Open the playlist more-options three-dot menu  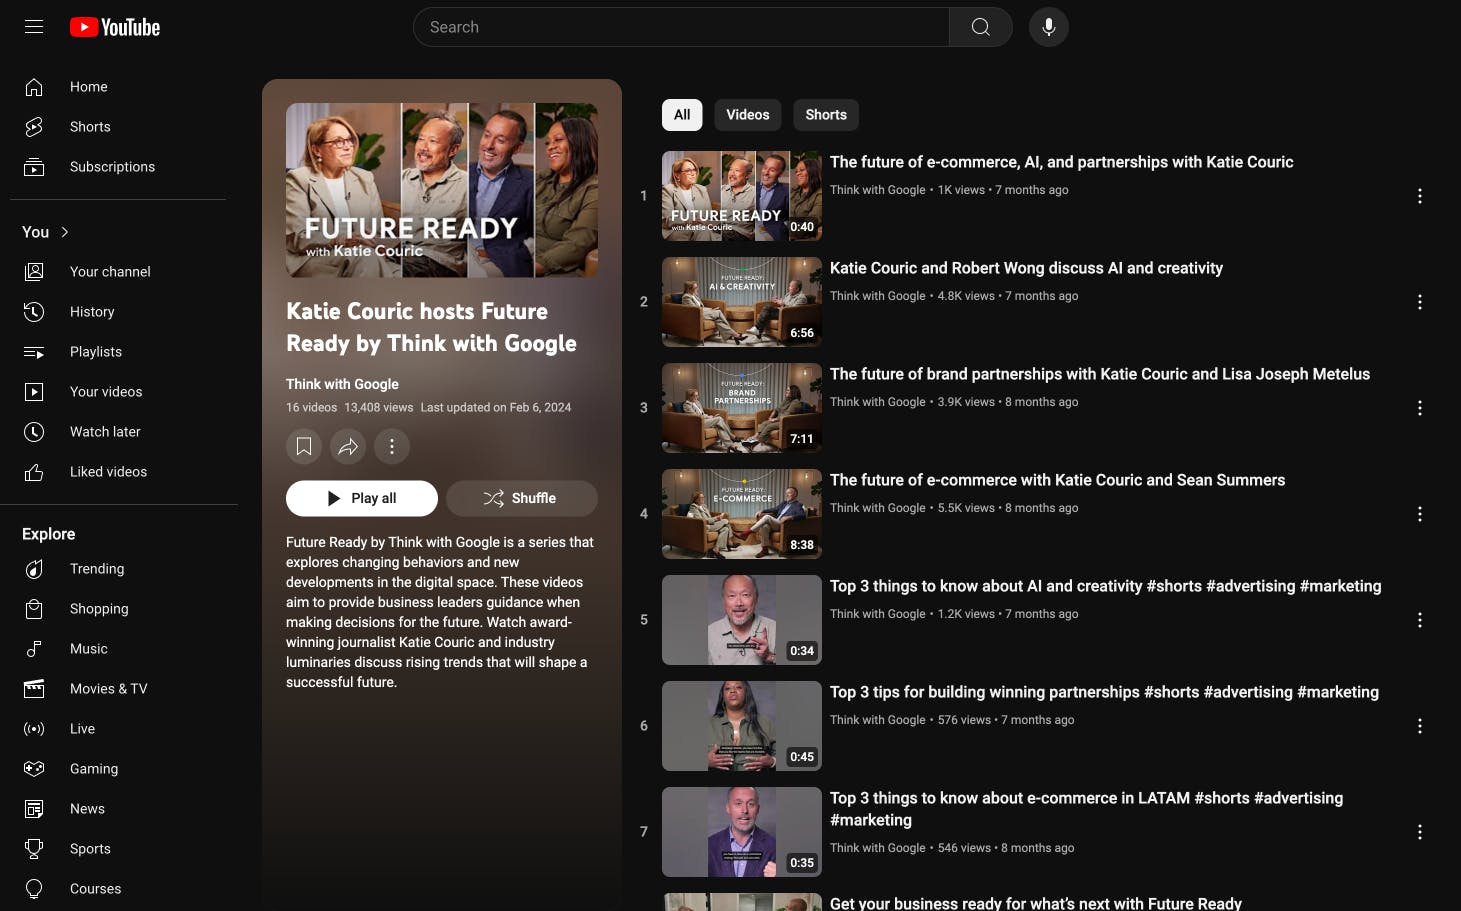392,447
